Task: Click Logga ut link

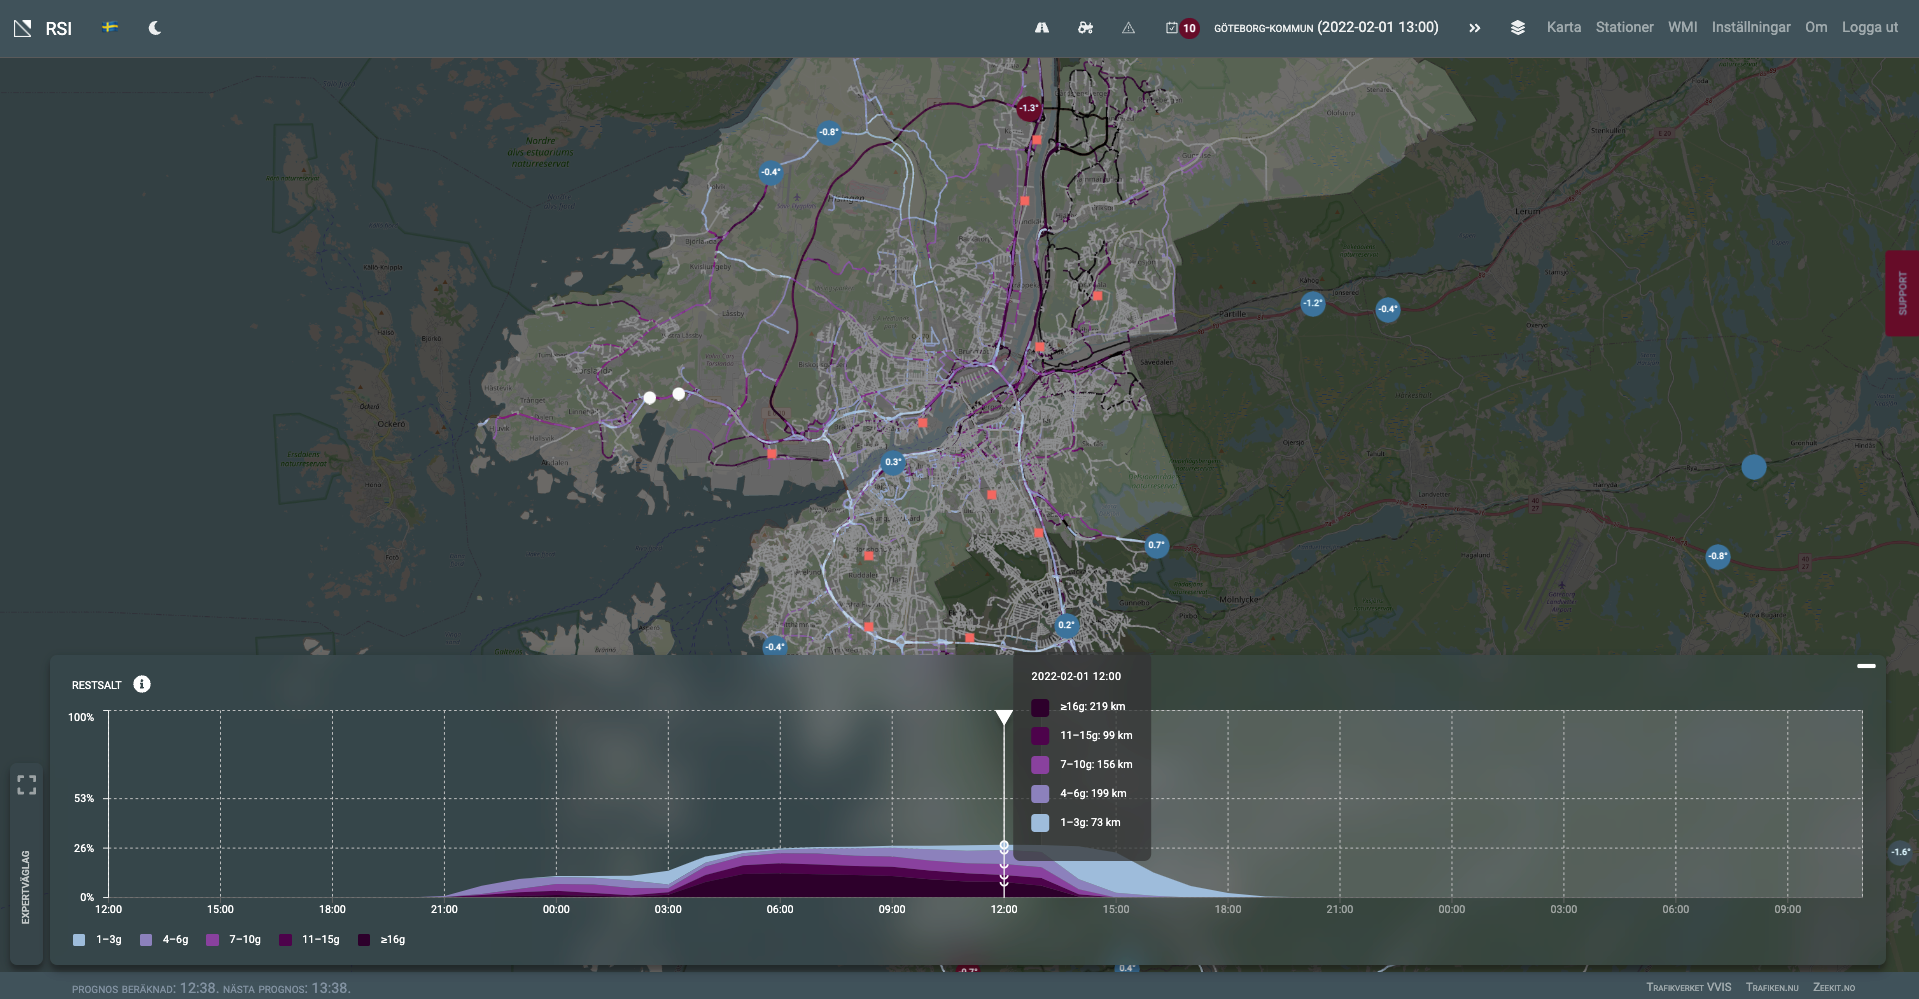Action: tap(1869, 28)
